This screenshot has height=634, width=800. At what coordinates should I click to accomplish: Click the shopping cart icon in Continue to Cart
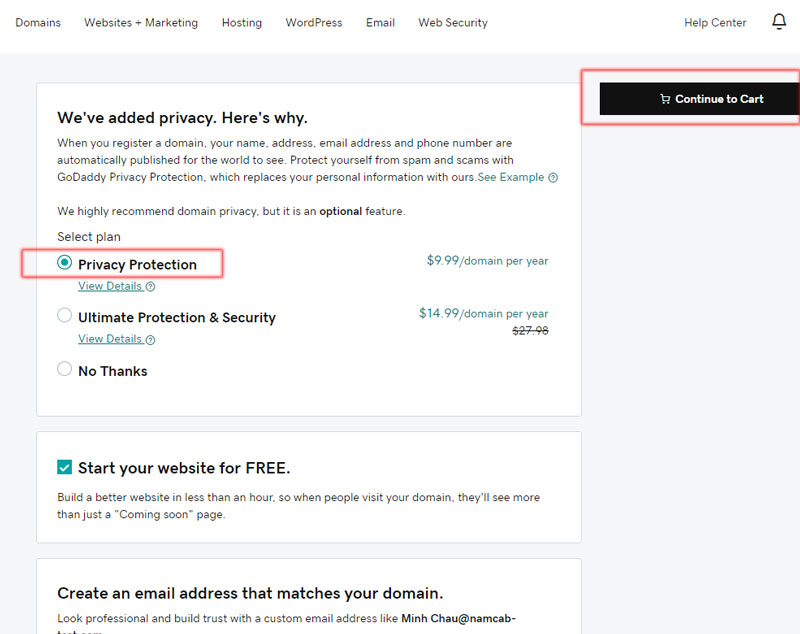664,99
